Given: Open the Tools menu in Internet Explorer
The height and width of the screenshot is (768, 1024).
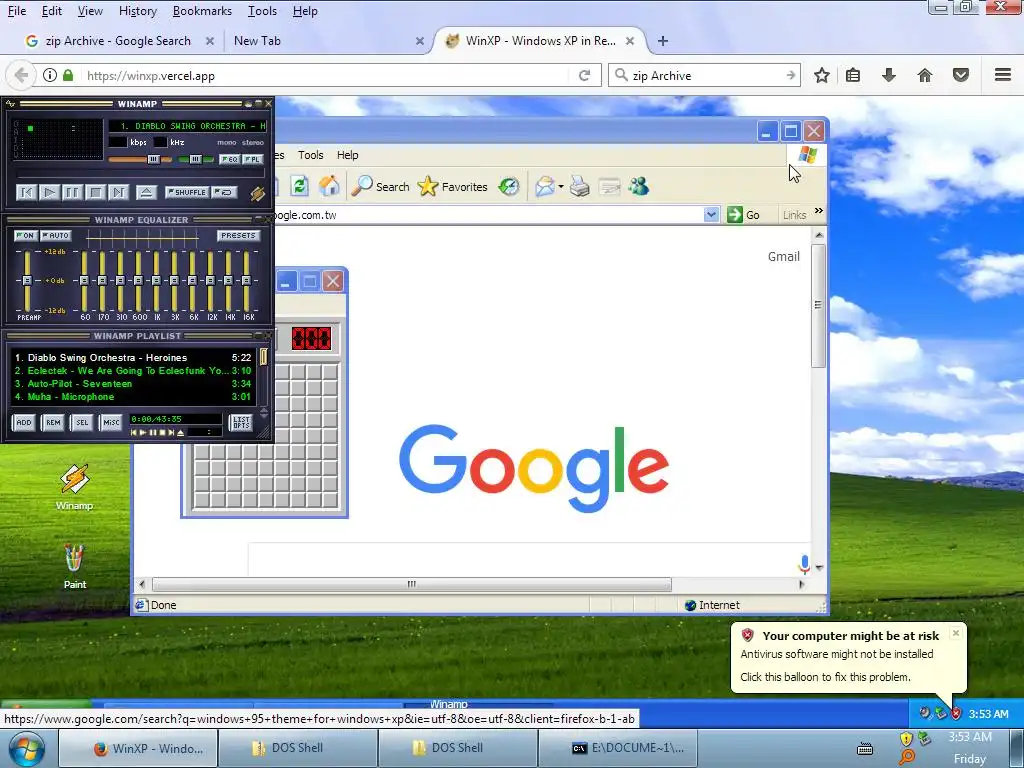Looking at the screenshot, I should click(x=311, y=155).
